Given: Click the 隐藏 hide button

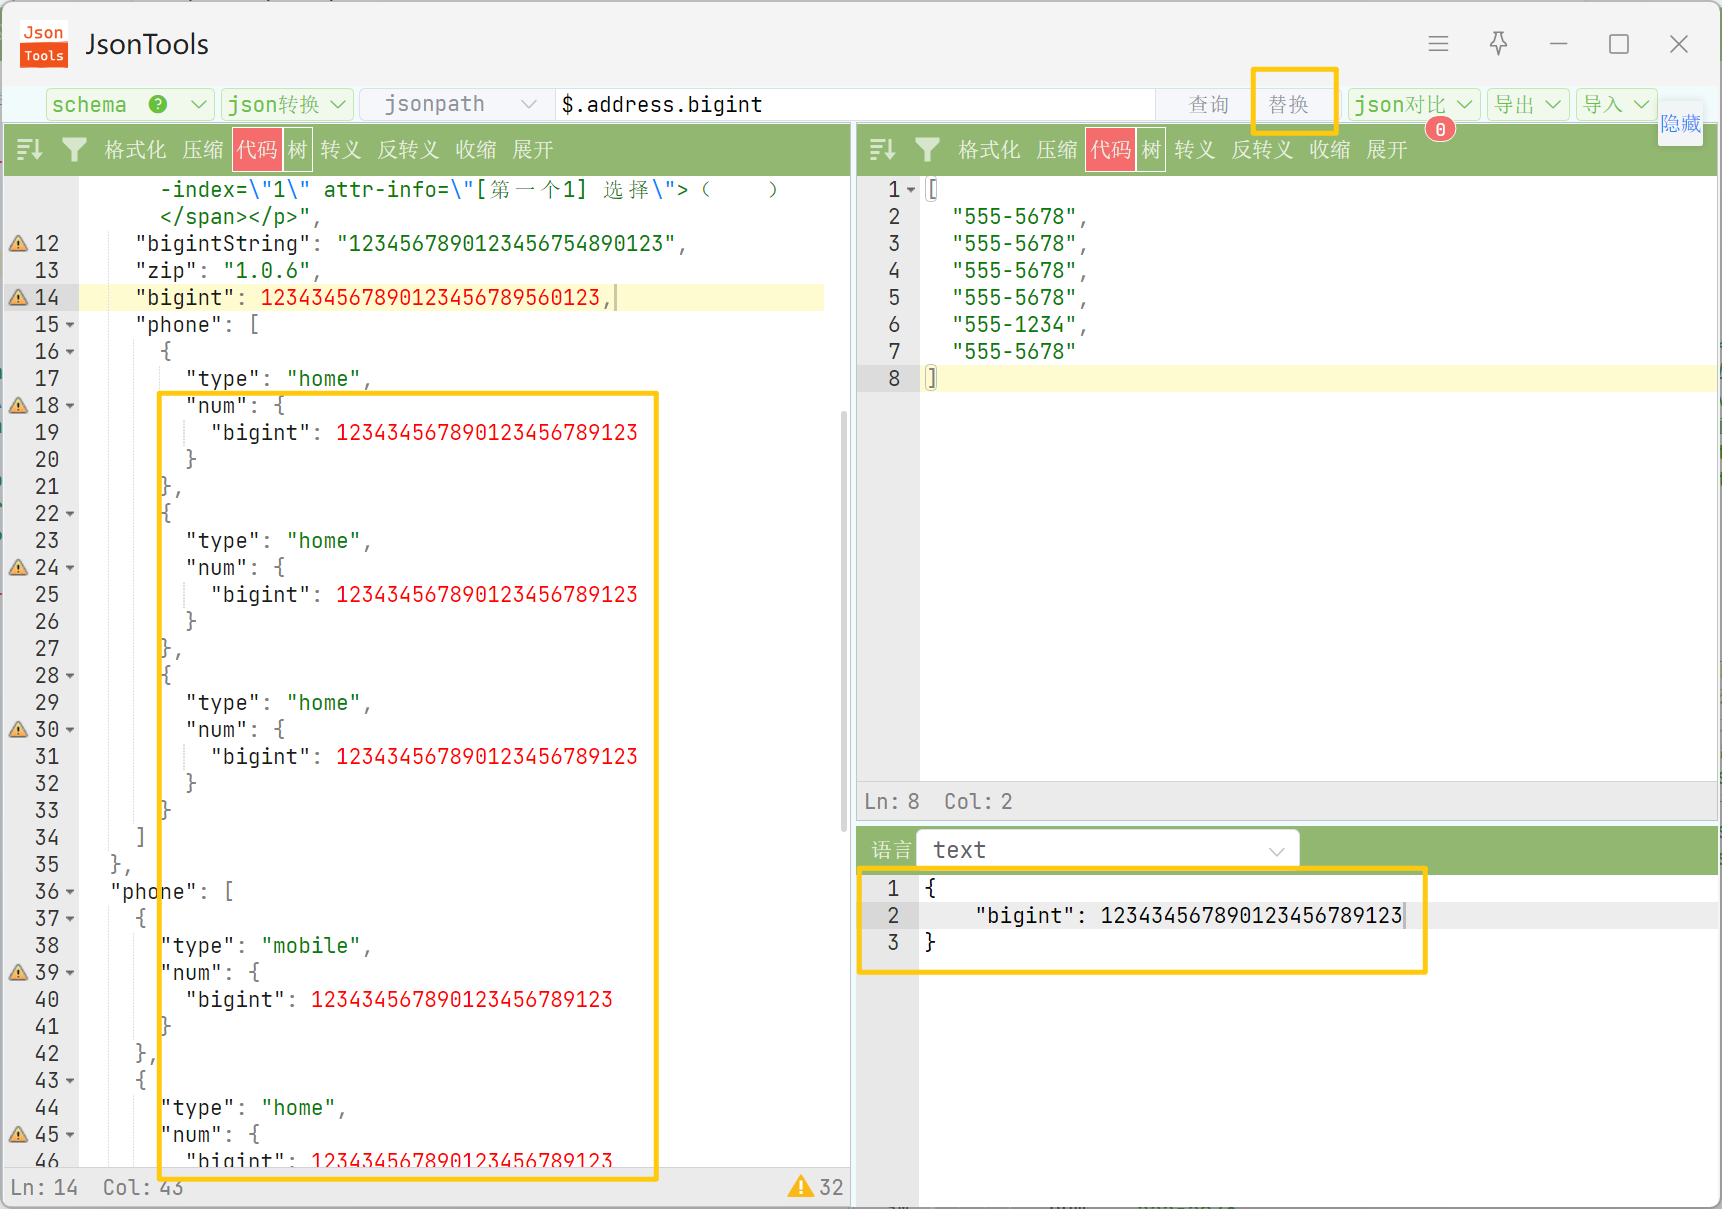Looking at the screenshot, I should 1680,123.
